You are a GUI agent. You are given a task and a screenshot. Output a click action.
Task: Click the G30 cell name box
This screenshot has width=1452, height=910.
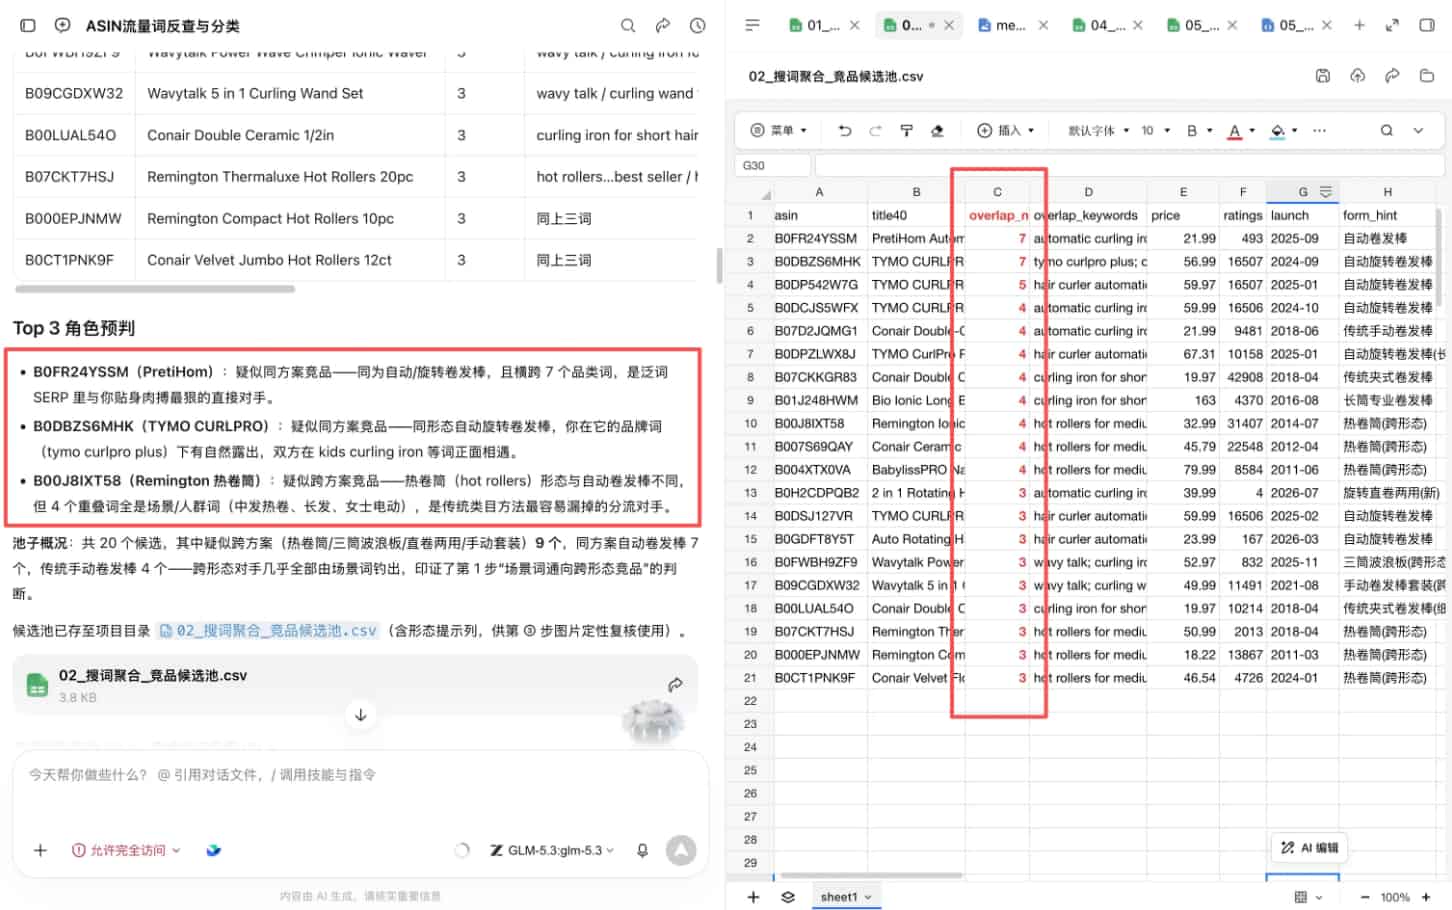coord(773,165)
